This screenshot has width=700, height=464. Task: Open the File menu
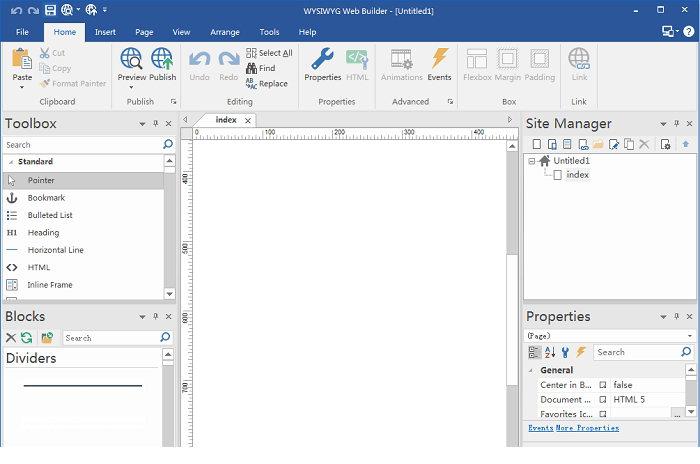click(22, 32)
